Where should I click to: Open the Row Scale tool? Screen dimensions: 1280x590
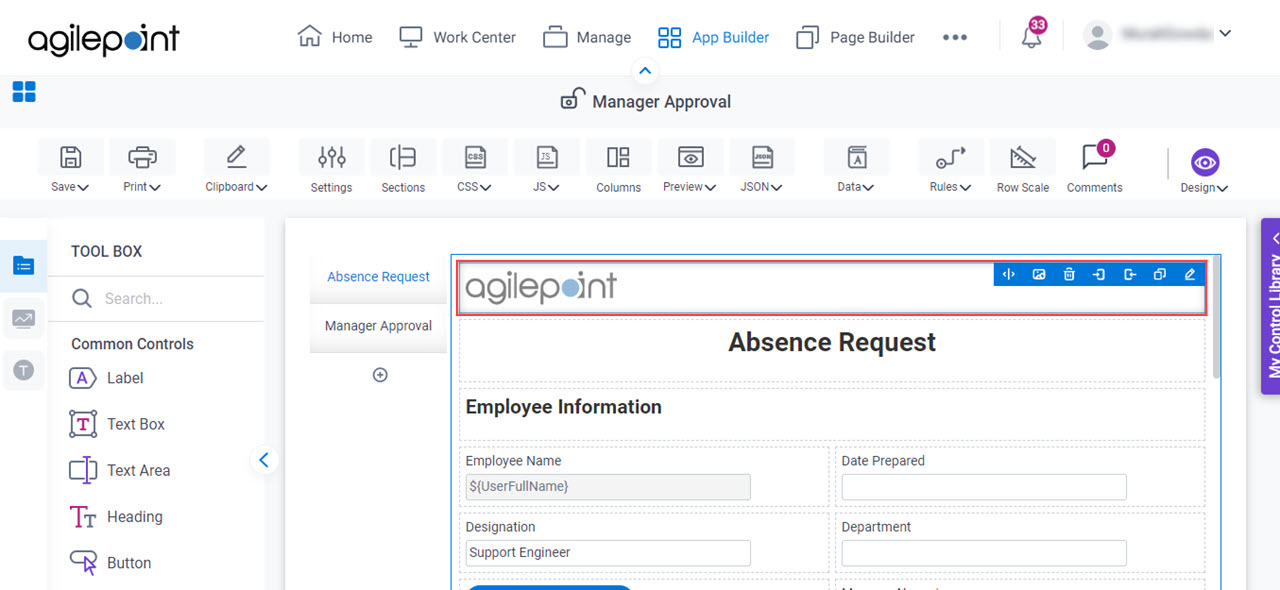[x=1023, y=166]
